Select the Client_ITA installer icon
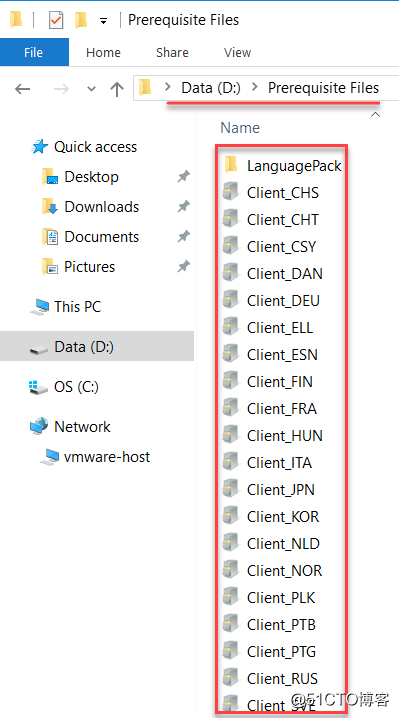 pyautogui.click(x=231, y=462)
